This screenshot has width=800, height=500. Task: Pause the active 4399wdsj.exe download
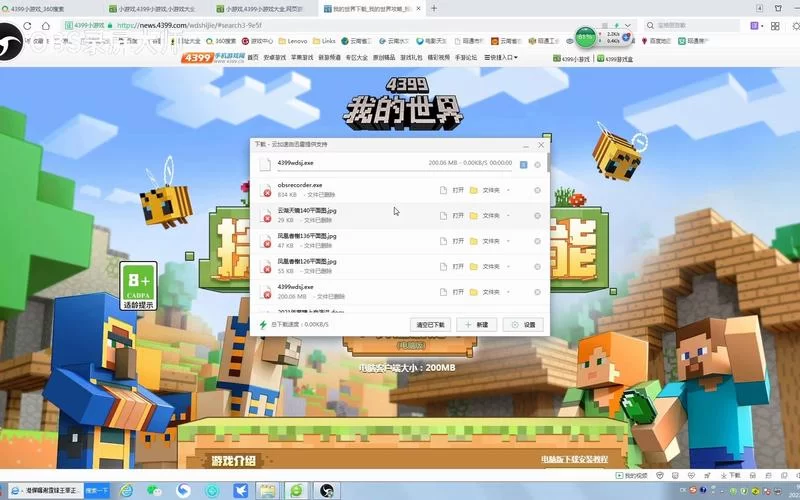tap(523, 164)
